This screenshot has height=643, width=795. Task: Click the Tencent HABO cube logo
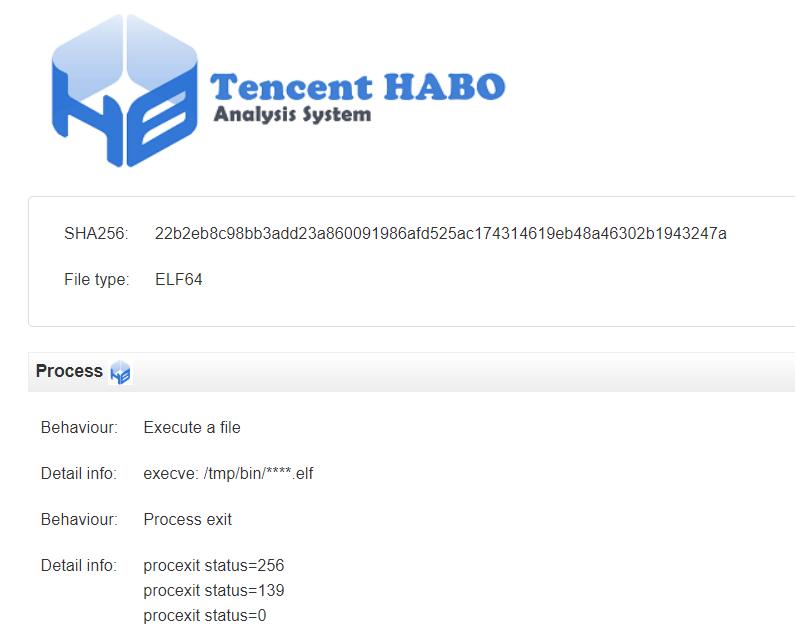click(x=125, y=90)
